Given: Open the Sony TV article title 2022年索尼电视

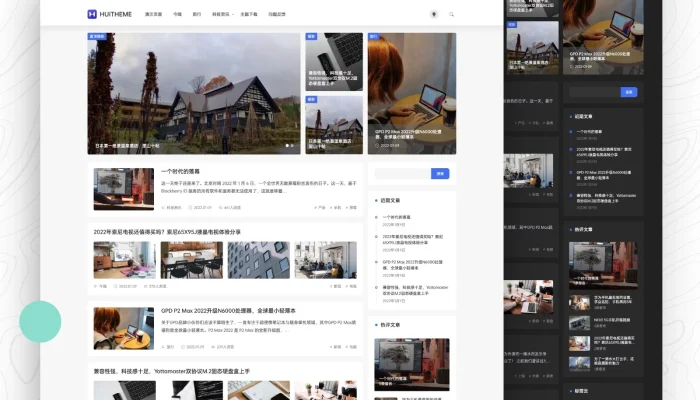Looking at the screenshot, I should pos(167,231).
